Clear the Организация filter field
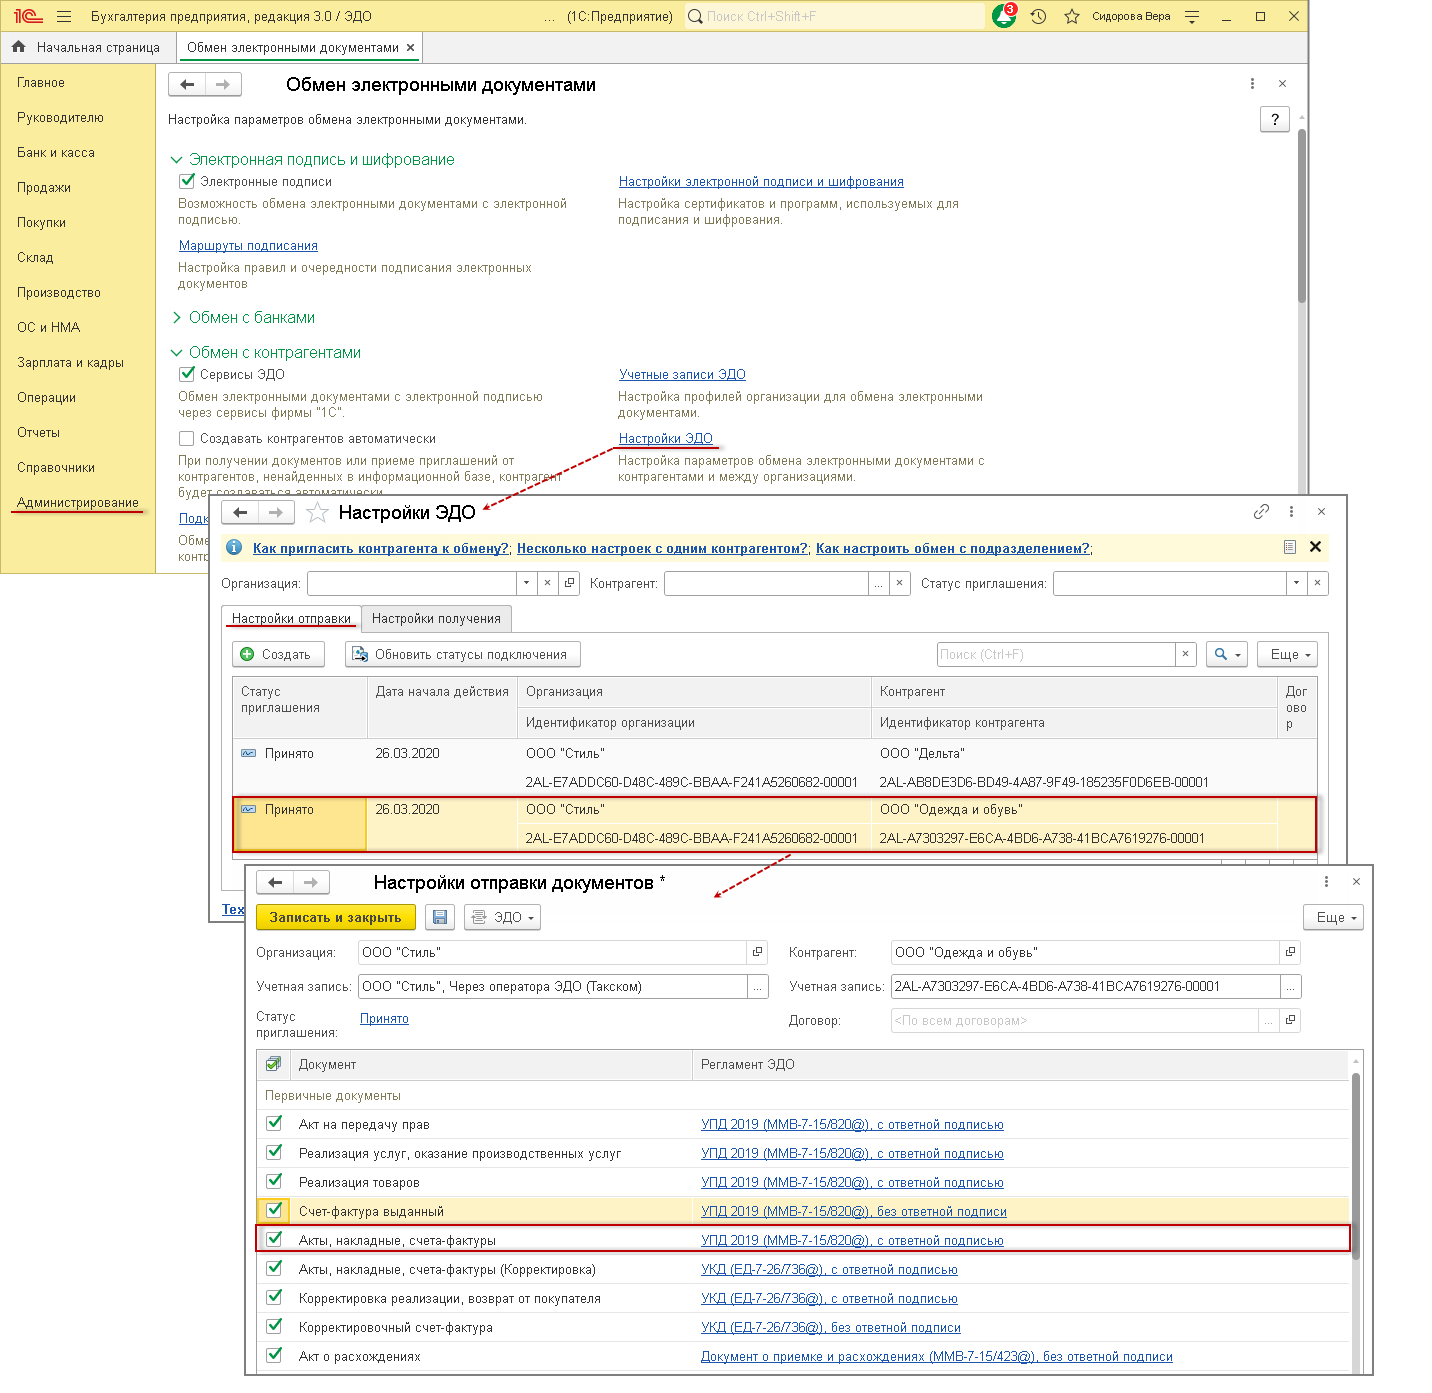Image resolution: width=1432 pixels, height=1393 pixels. (x=547, y=583)
